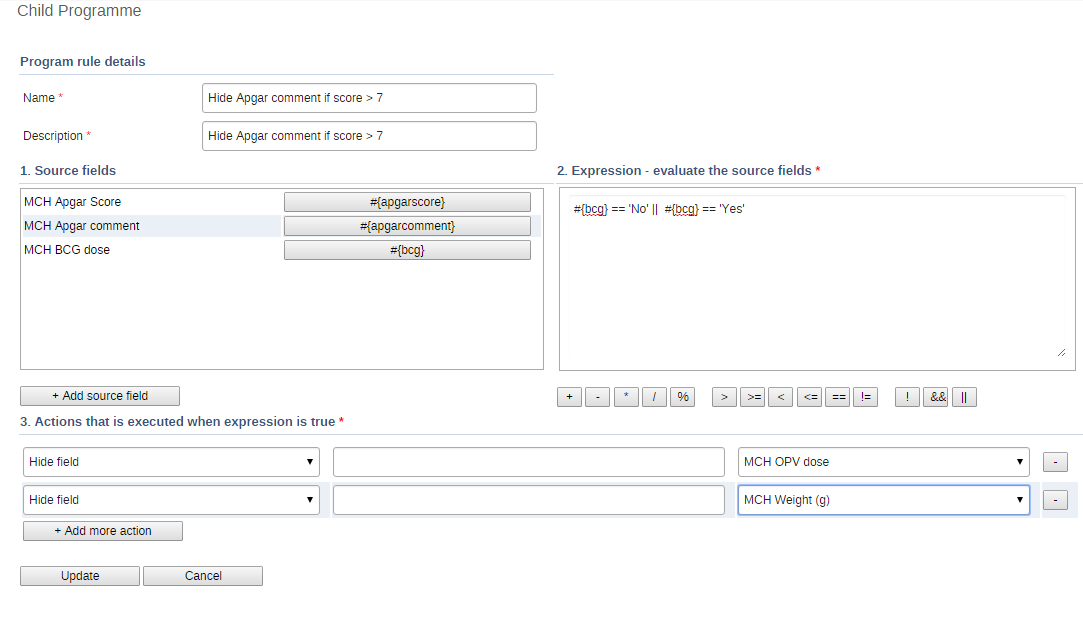
Task: Expand the MCH Weight (g) dropdown
Action: [884, 500]
